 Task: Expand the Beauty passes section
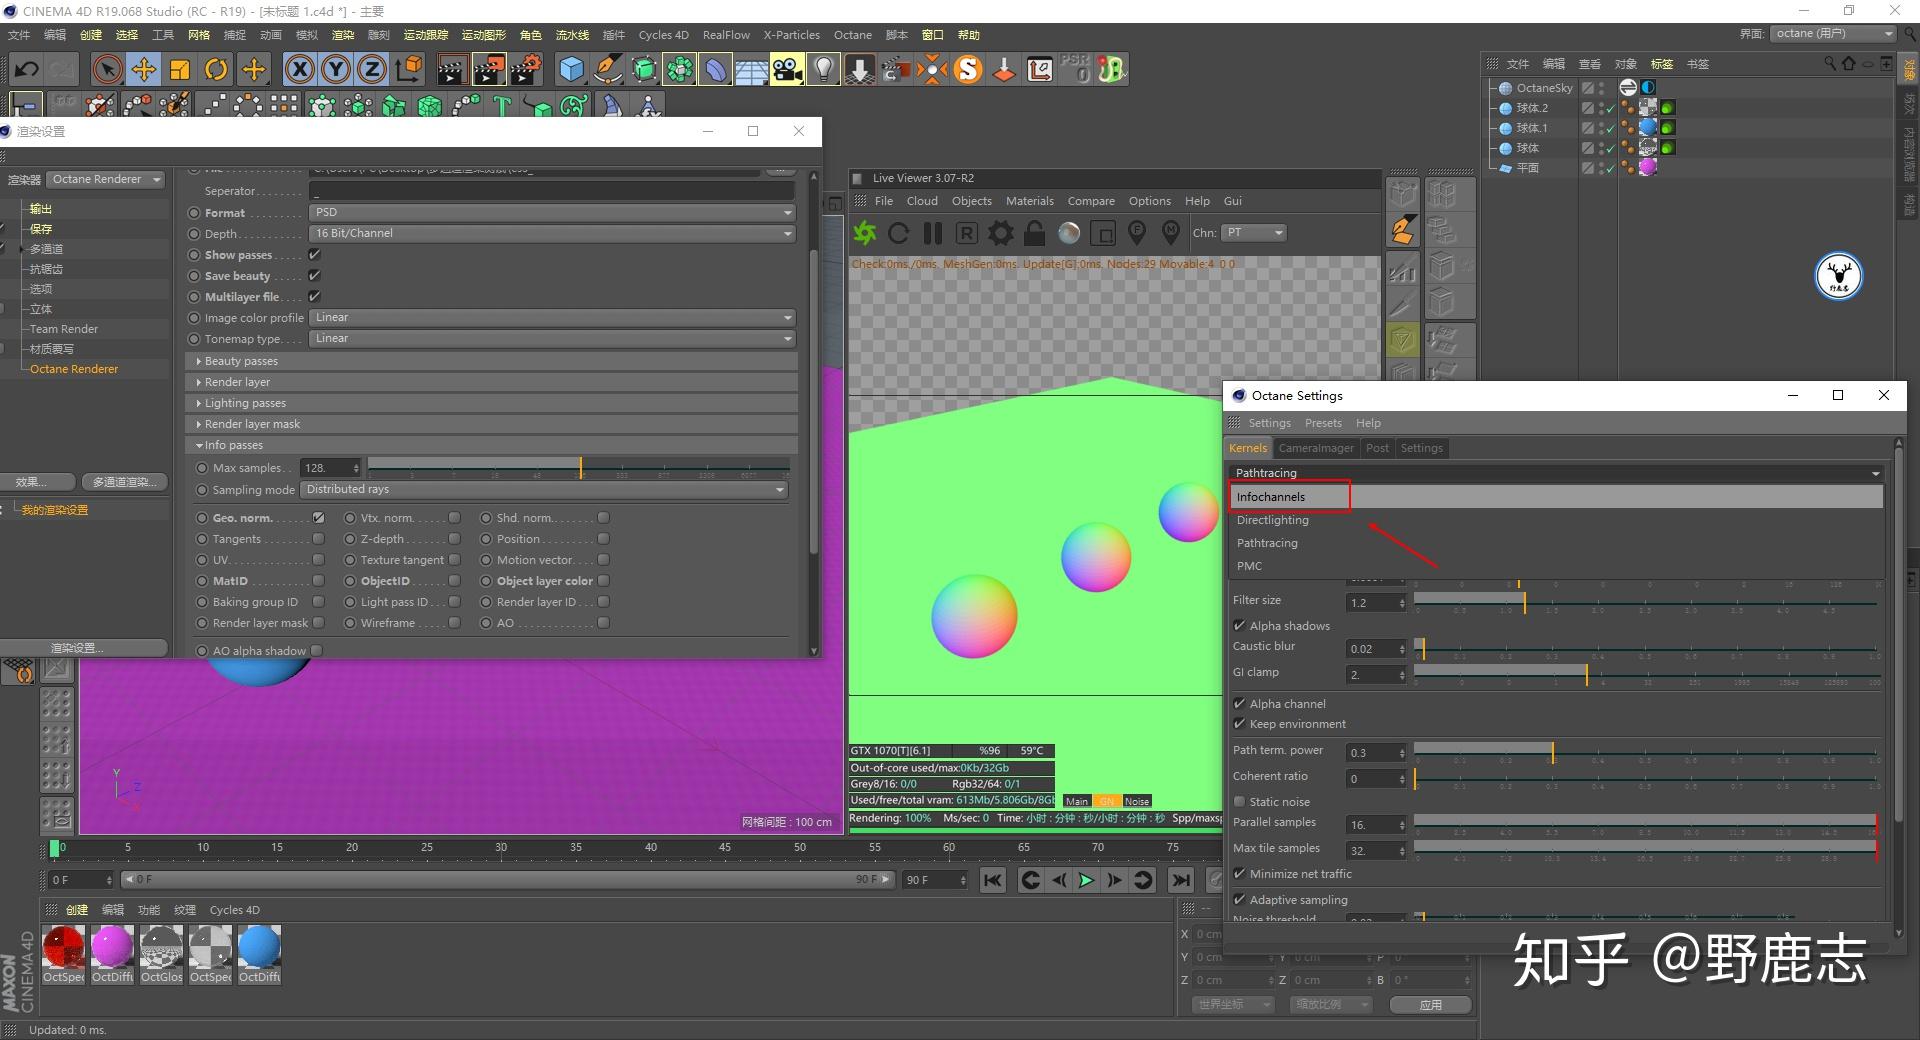[x=241, y=361]
